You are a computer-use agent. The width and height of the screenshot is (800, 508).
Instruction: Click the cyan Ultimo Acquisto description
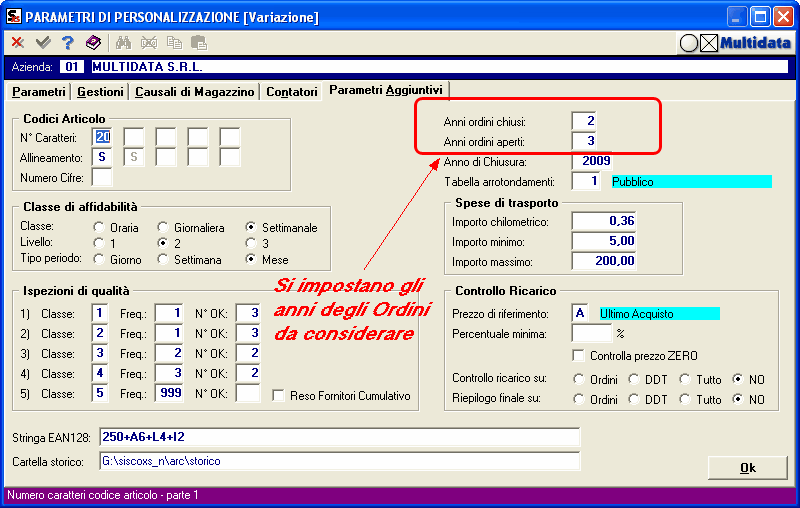point(660,314)
